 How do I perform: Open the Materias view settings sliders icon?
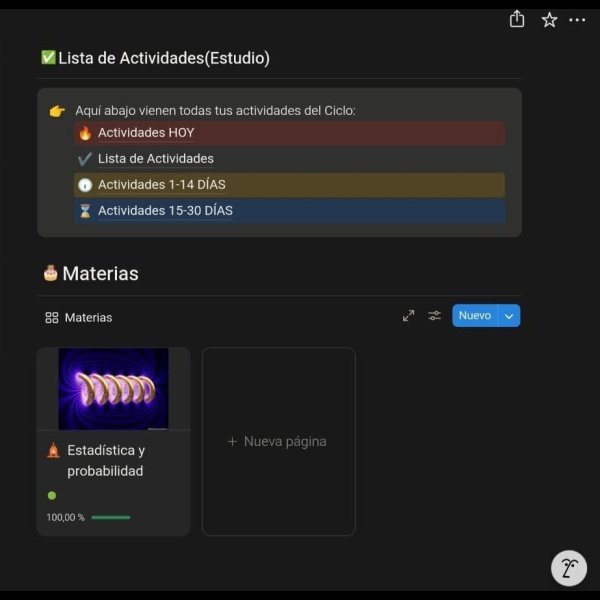point(435,316)
